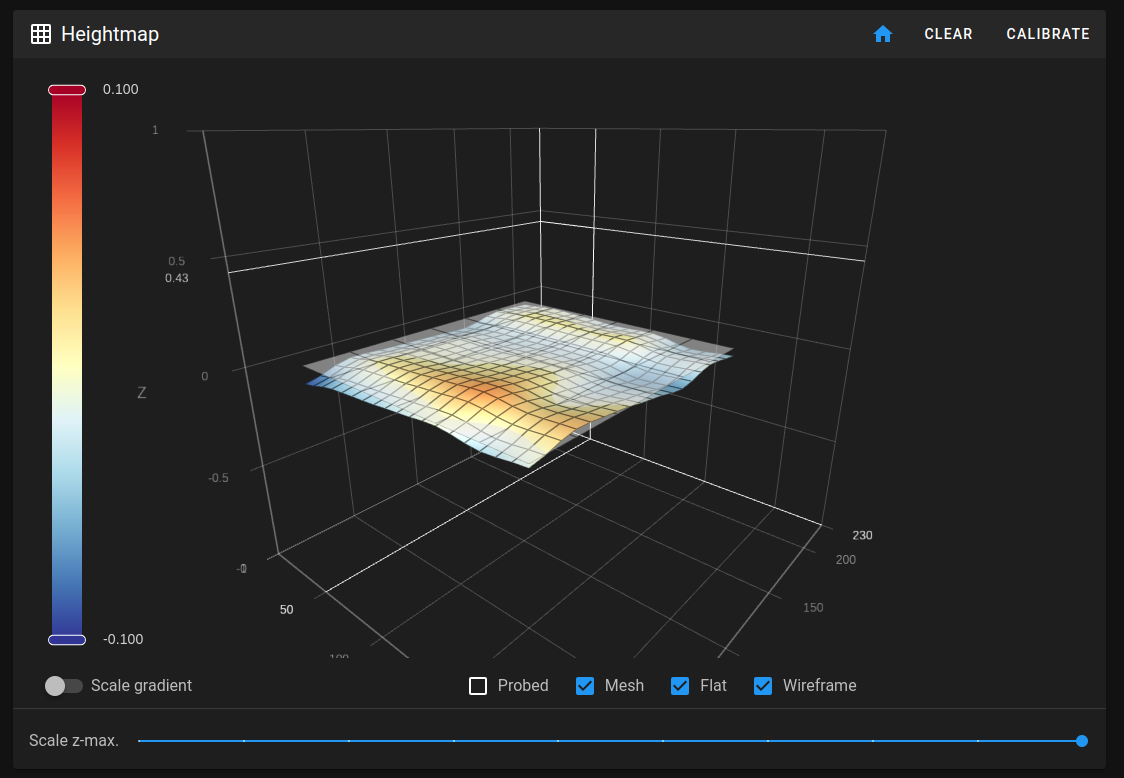The width and height of the screenshot is (1124, 778).
Task: Disable the Wireframe checkbox
Action: click(x=763, y=686)
